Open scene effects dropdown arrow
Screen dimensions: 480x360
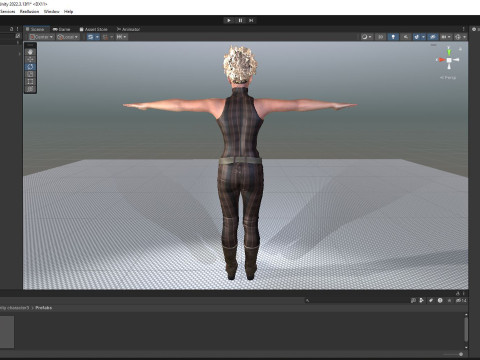coord(423,37)
